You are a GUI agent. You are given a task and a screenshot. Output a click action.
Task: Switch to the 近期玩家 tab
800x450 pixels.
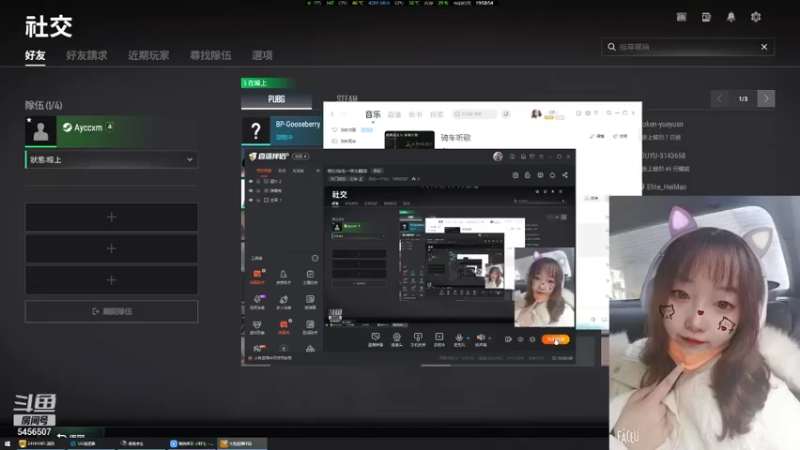click(148, 55)
